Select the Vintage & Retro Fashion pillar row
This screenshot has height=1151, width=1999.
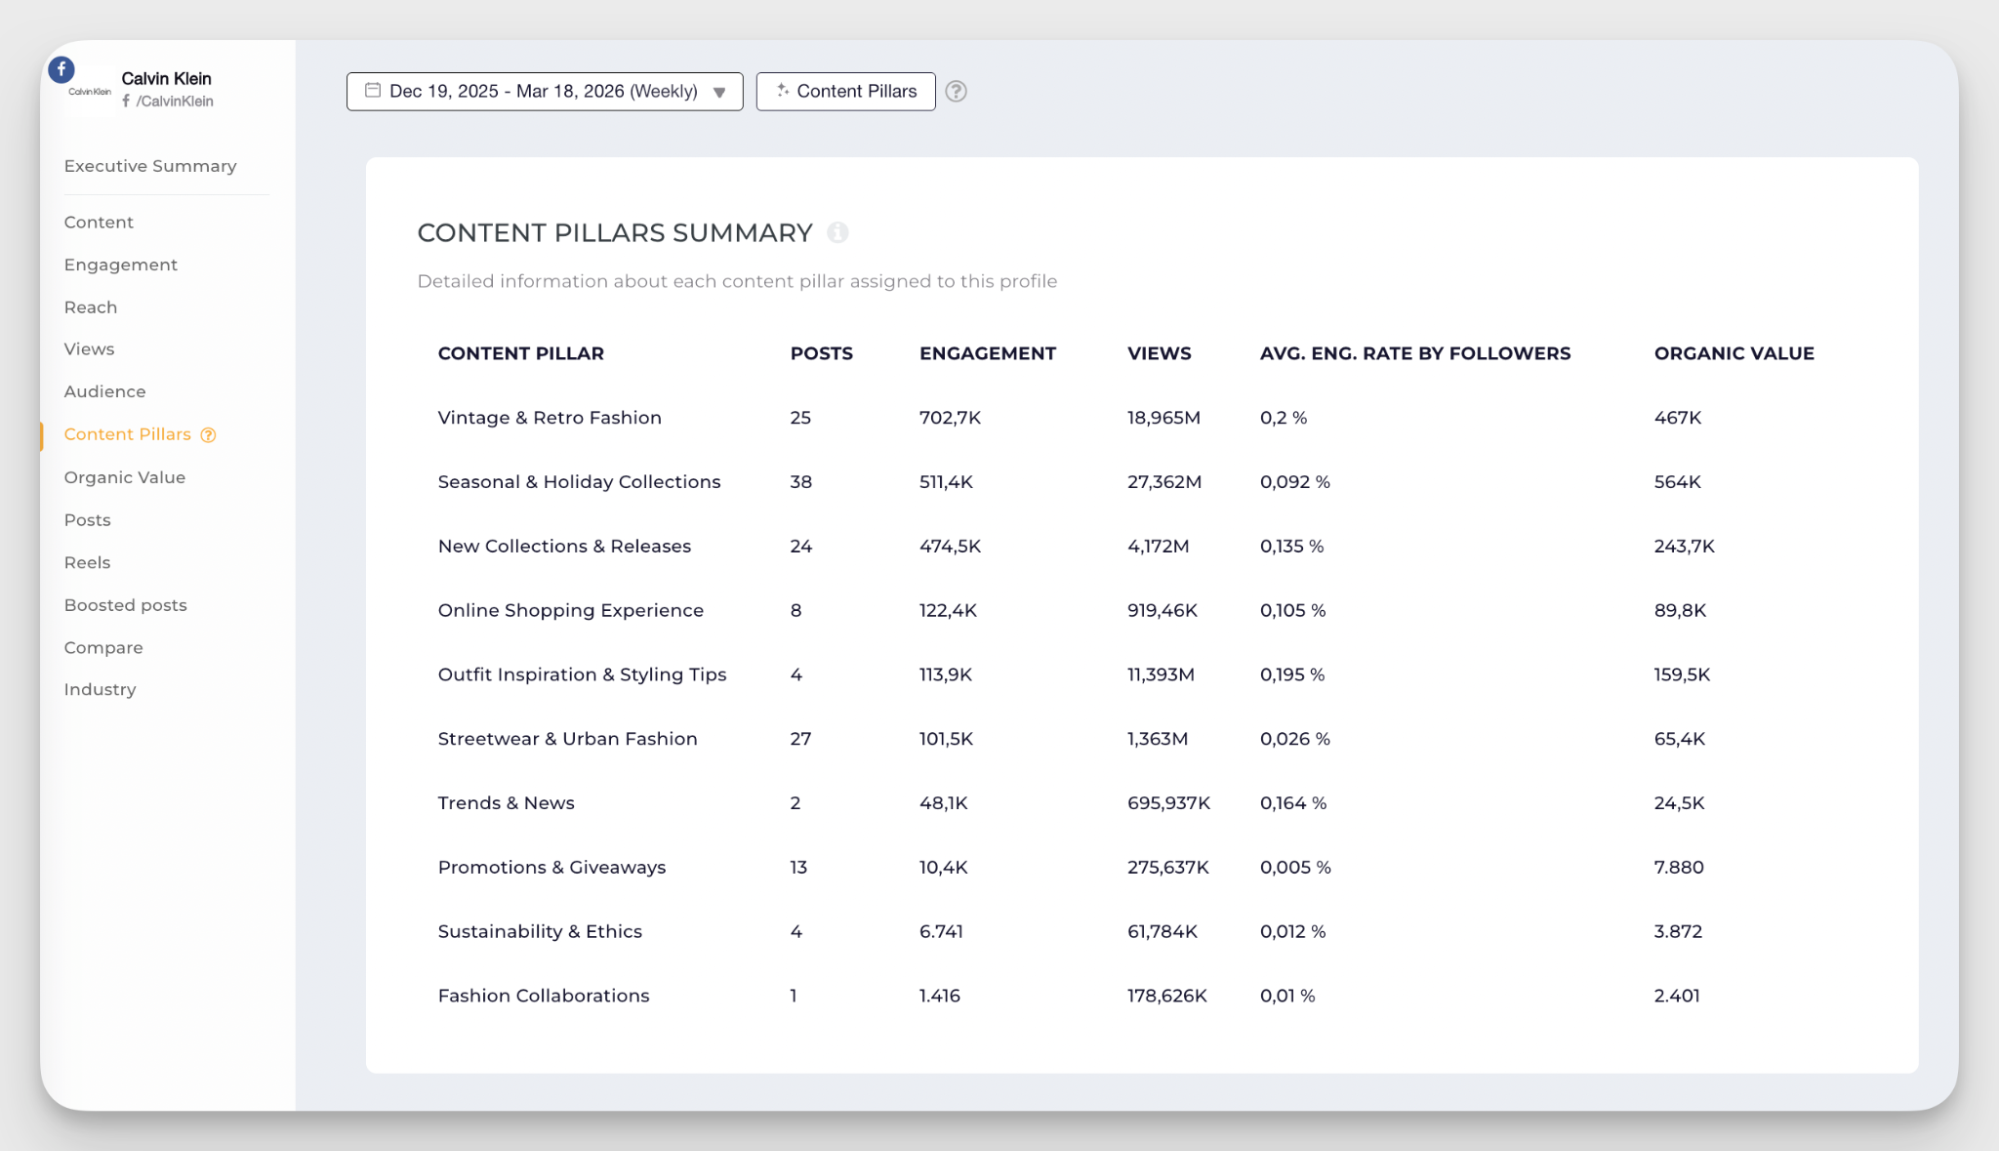coord(549,417)
